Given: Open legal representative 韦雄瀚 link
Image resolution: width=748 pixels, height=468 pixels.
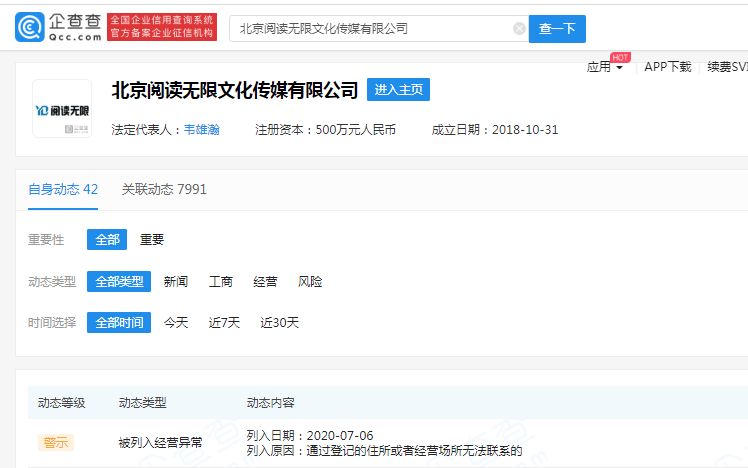Looking at the screenshot, I should coord(202,130).
